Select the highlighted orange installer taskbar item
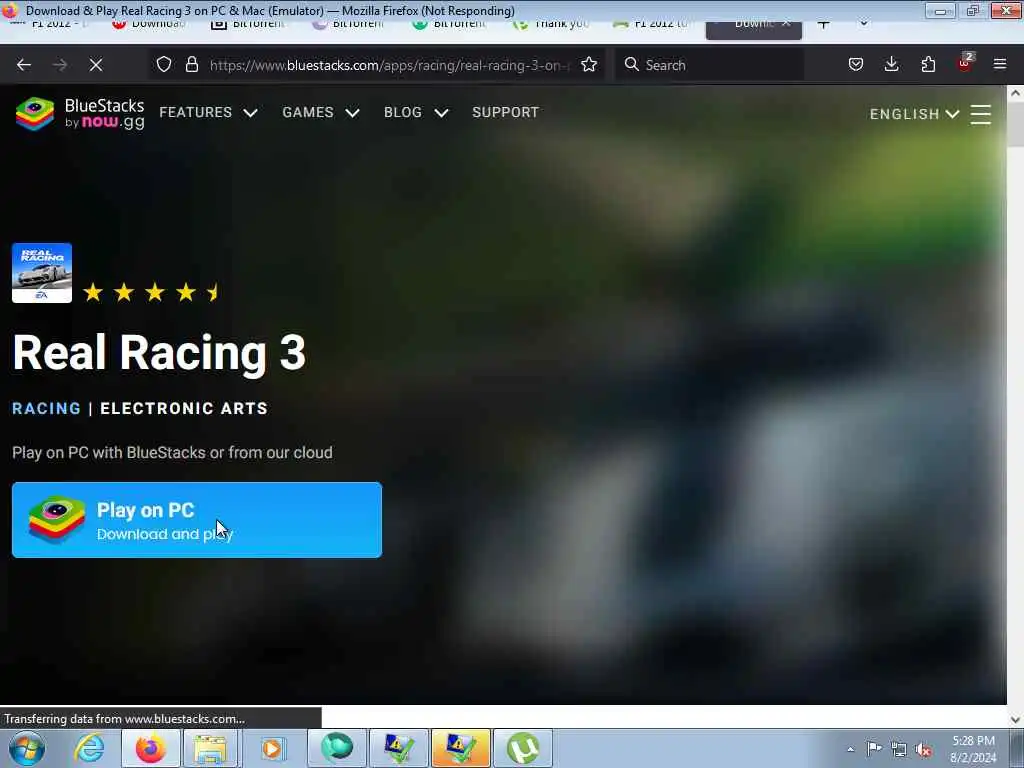 (461, 748)
